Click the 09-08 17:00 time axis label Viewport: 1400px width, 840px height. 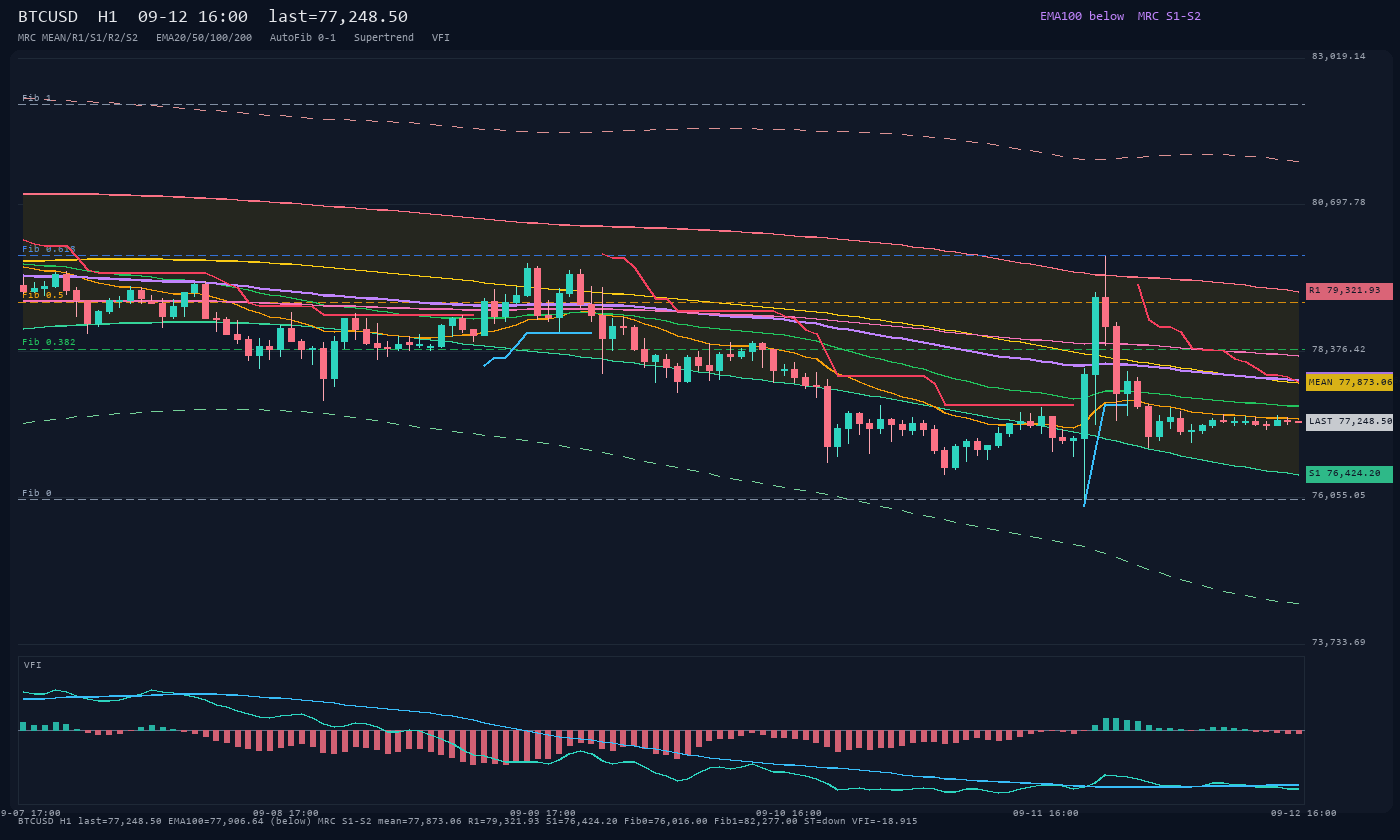[x=286, y=813]
